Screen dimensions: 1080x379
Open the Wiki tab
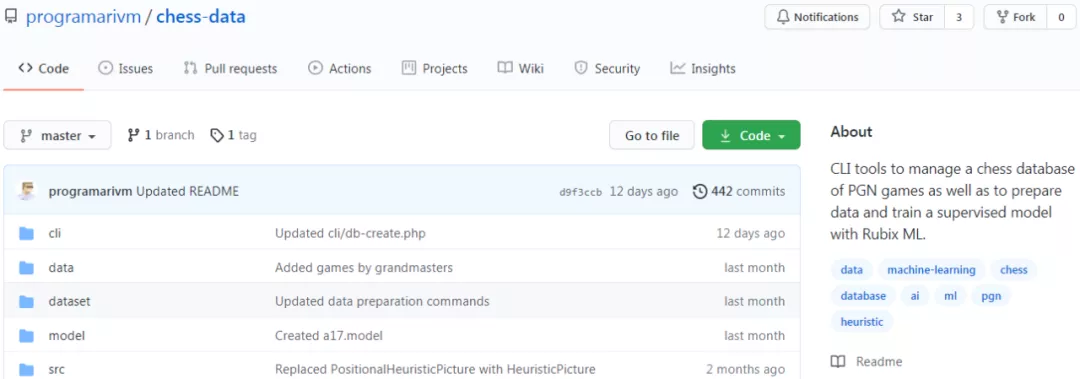pos(521,68)
